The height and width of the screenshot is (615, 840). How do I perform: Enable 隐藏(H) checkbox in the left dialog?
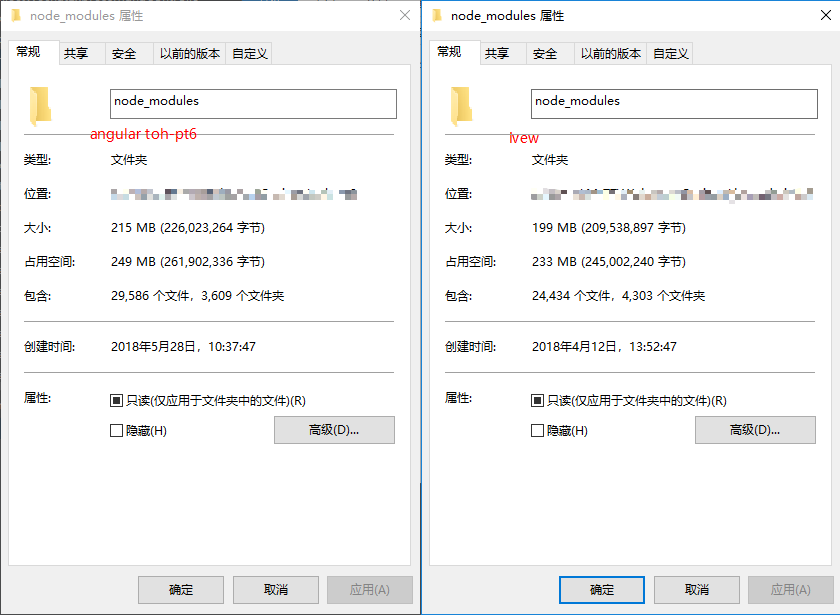116,431
